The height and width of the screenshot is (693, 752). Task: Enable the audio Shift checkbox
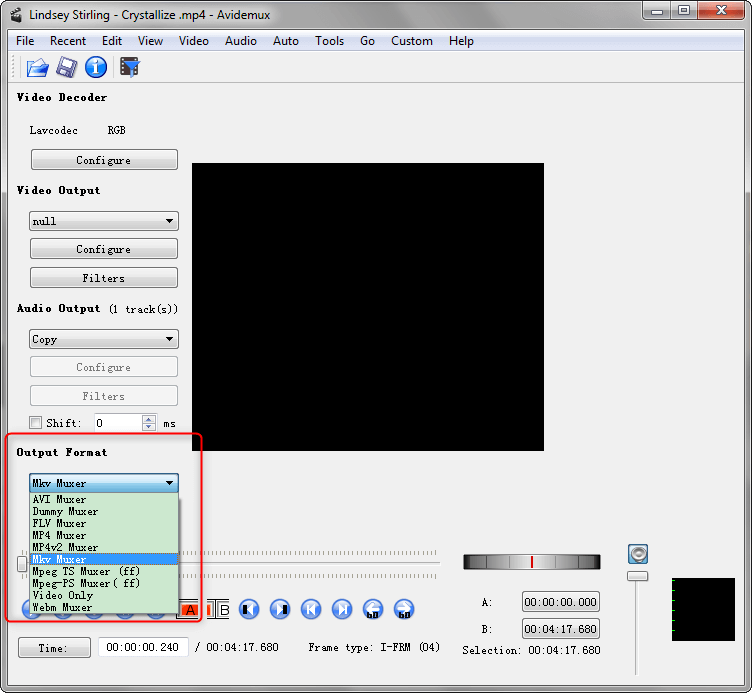click(x=36, y=424)
